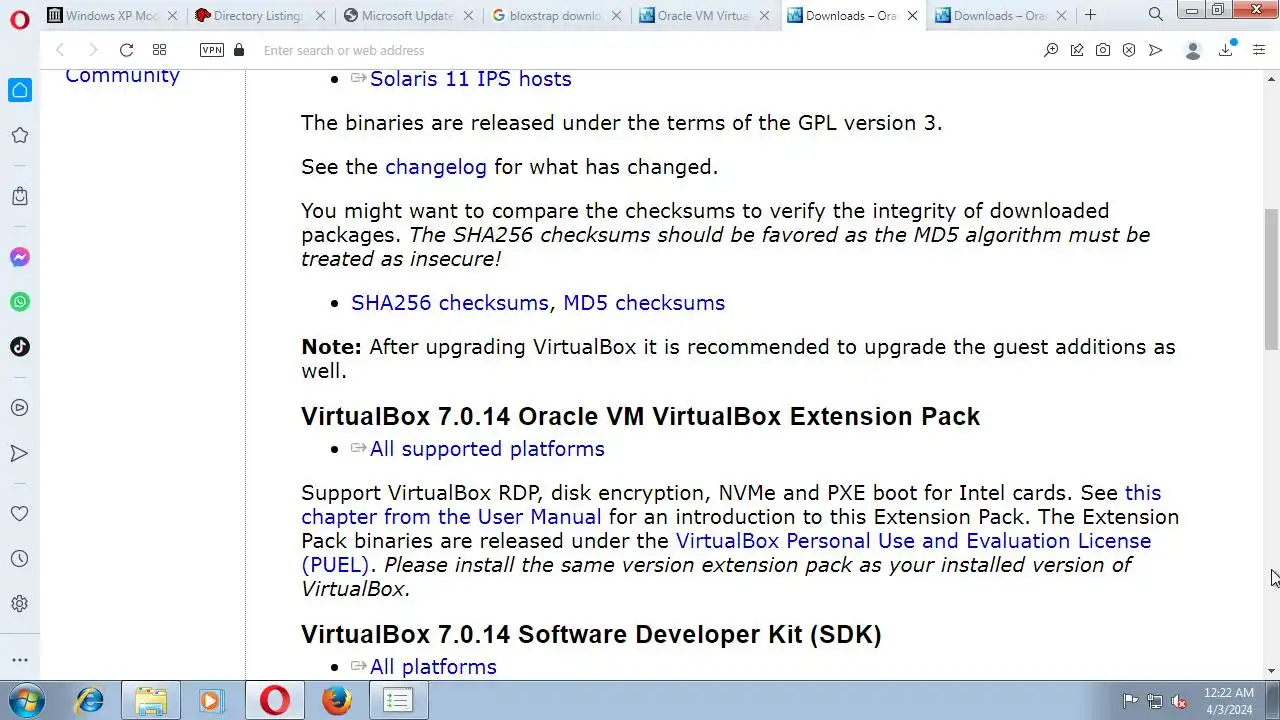Open Pinboards heart icon in sidebar
This screenshot has width=1280, height=720.
coord(20,514)
